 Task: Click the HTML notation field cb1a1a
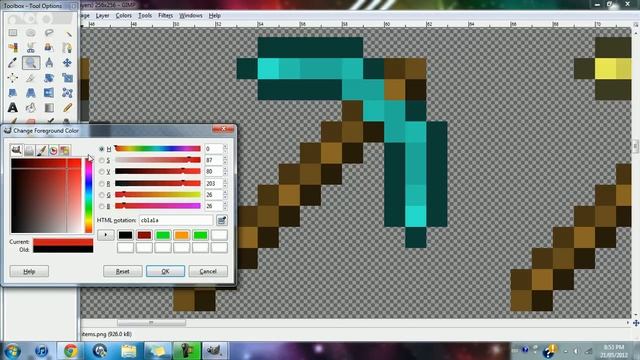(x=176, y=220)
